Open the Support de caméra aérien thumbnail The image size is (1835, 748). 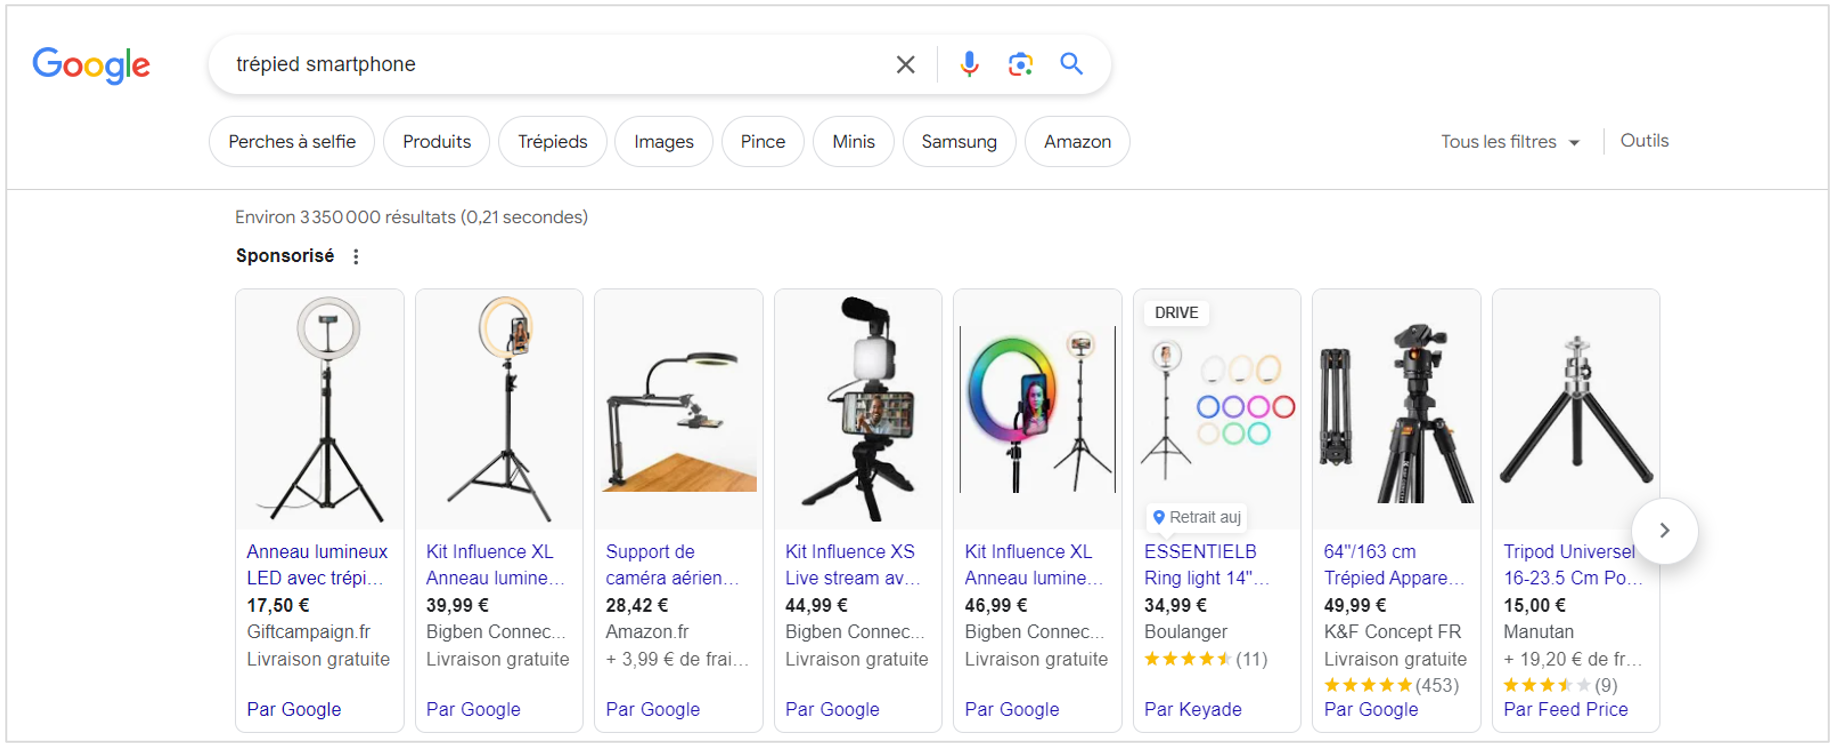(679, 409)
